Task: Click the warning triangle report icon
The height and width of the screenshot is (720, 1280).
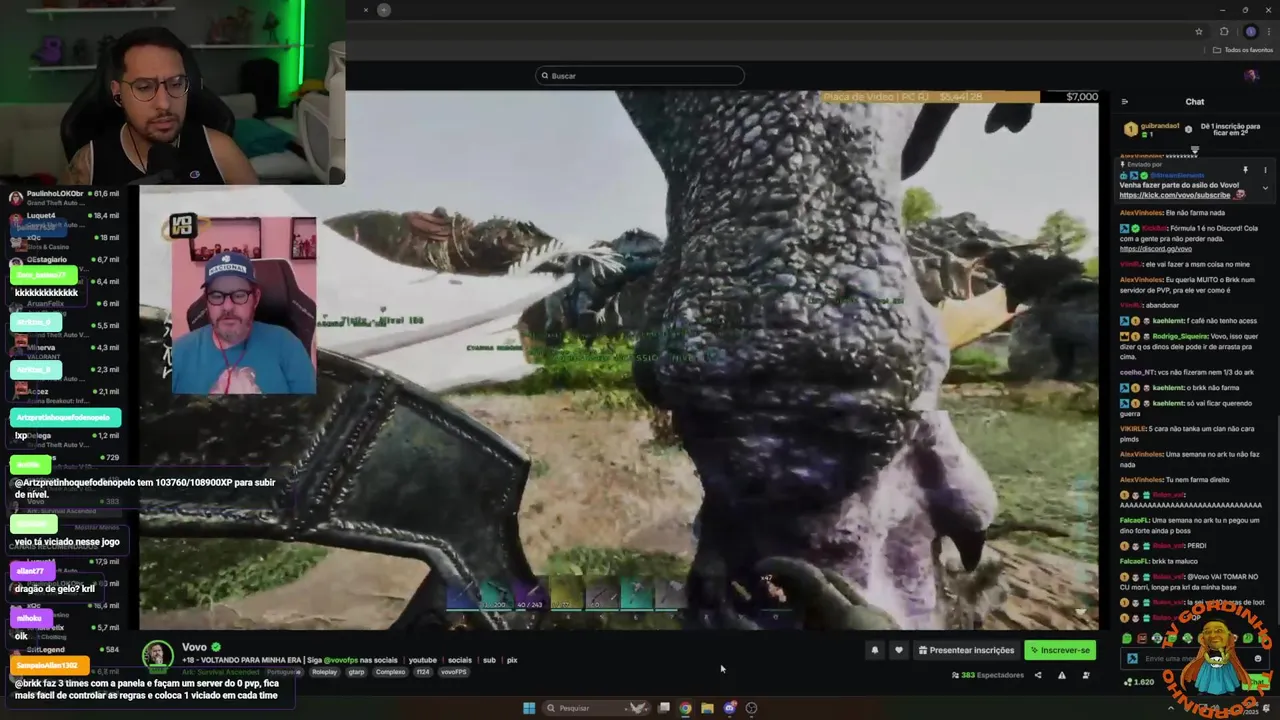Action: click(1061, 675)
